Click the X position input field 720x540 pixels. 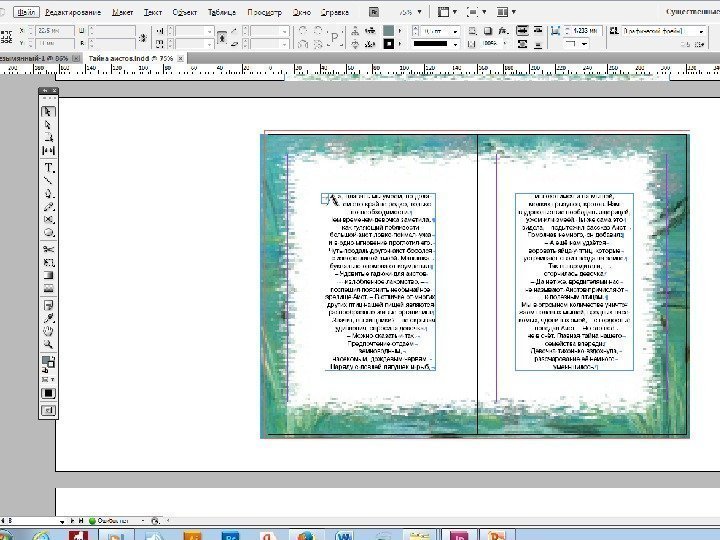pos(55,31)
